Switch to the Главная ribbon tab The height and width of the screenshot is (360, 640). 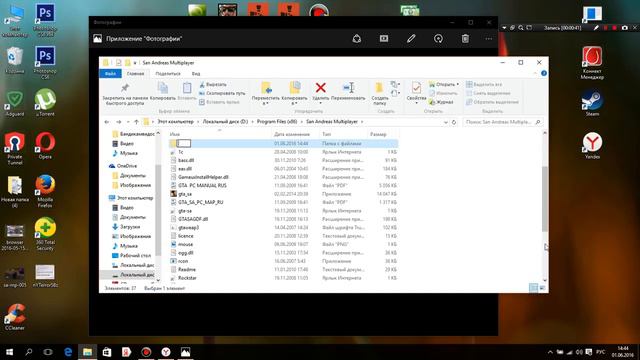pyautogui.click(x=135, y=73)
